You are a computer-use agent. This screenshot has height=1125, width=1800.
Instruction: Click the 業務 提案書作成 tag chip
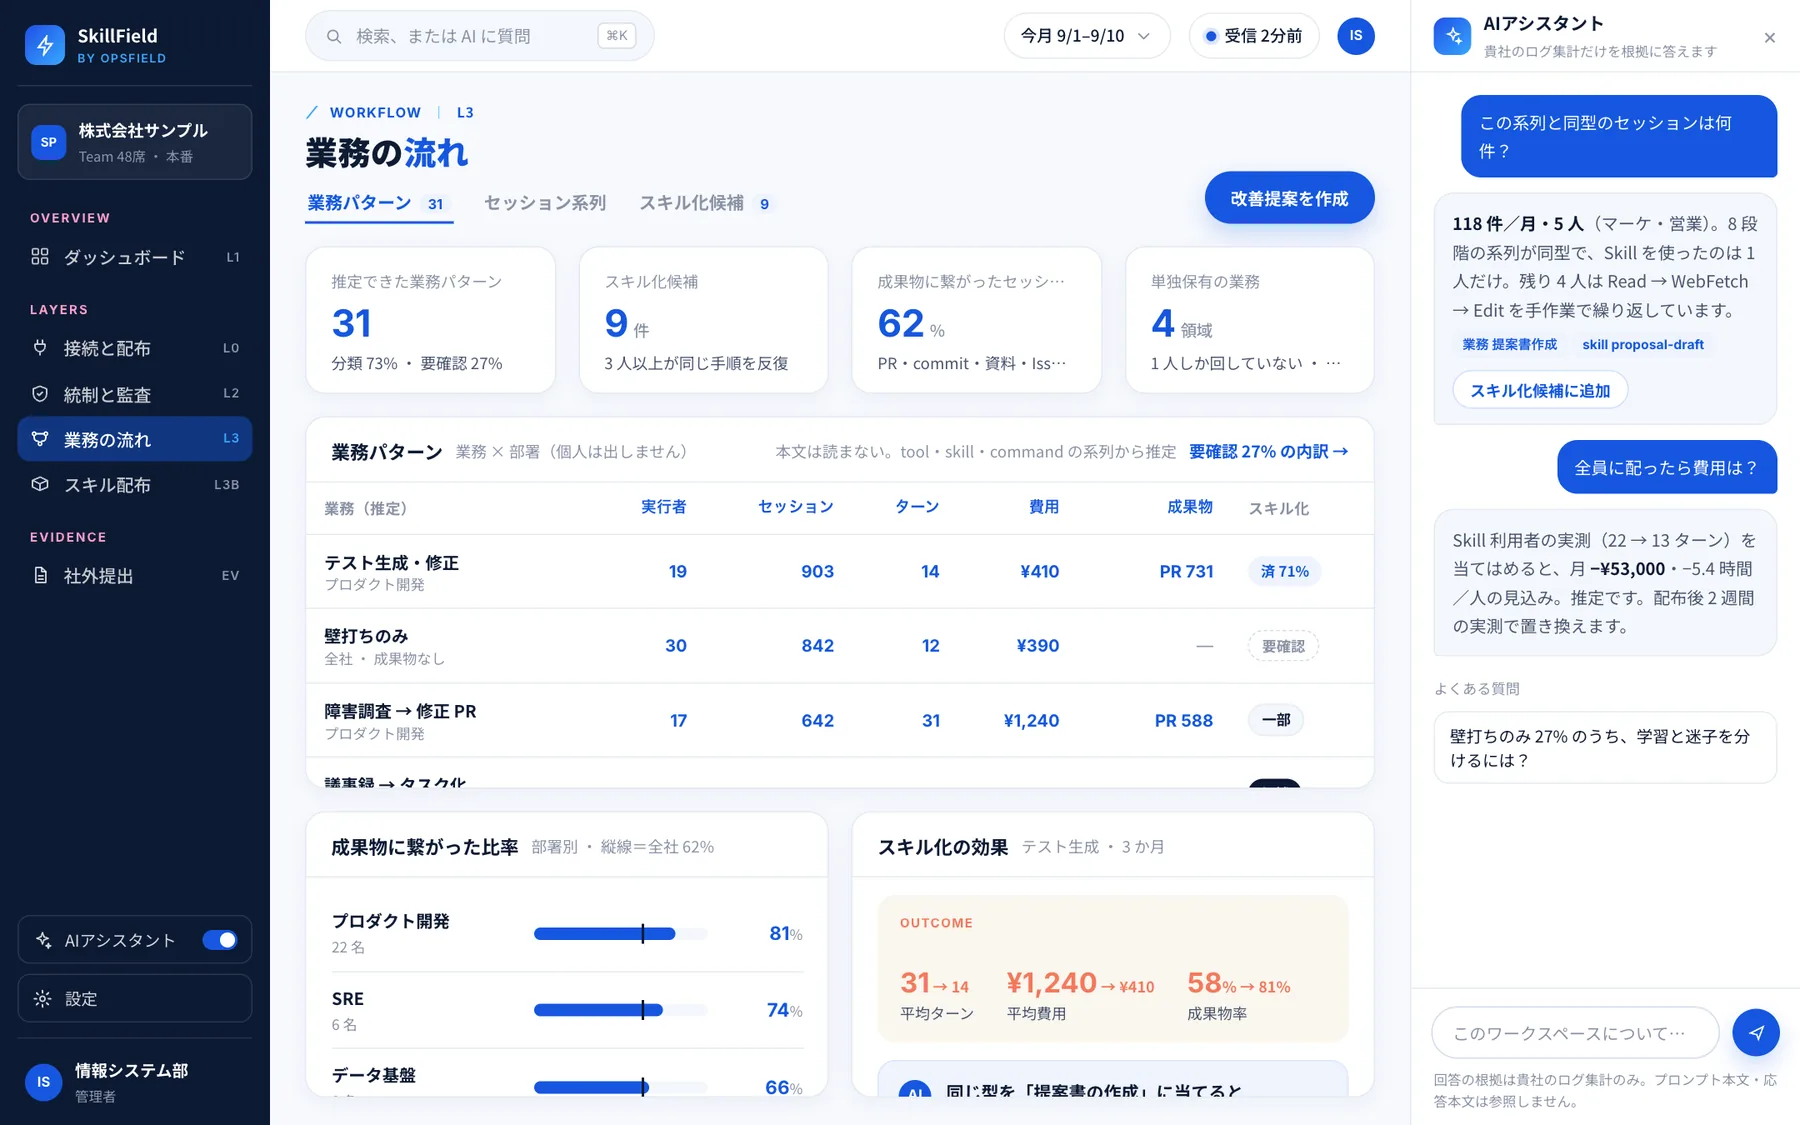pyautogui.click(x=1509, y=344)
